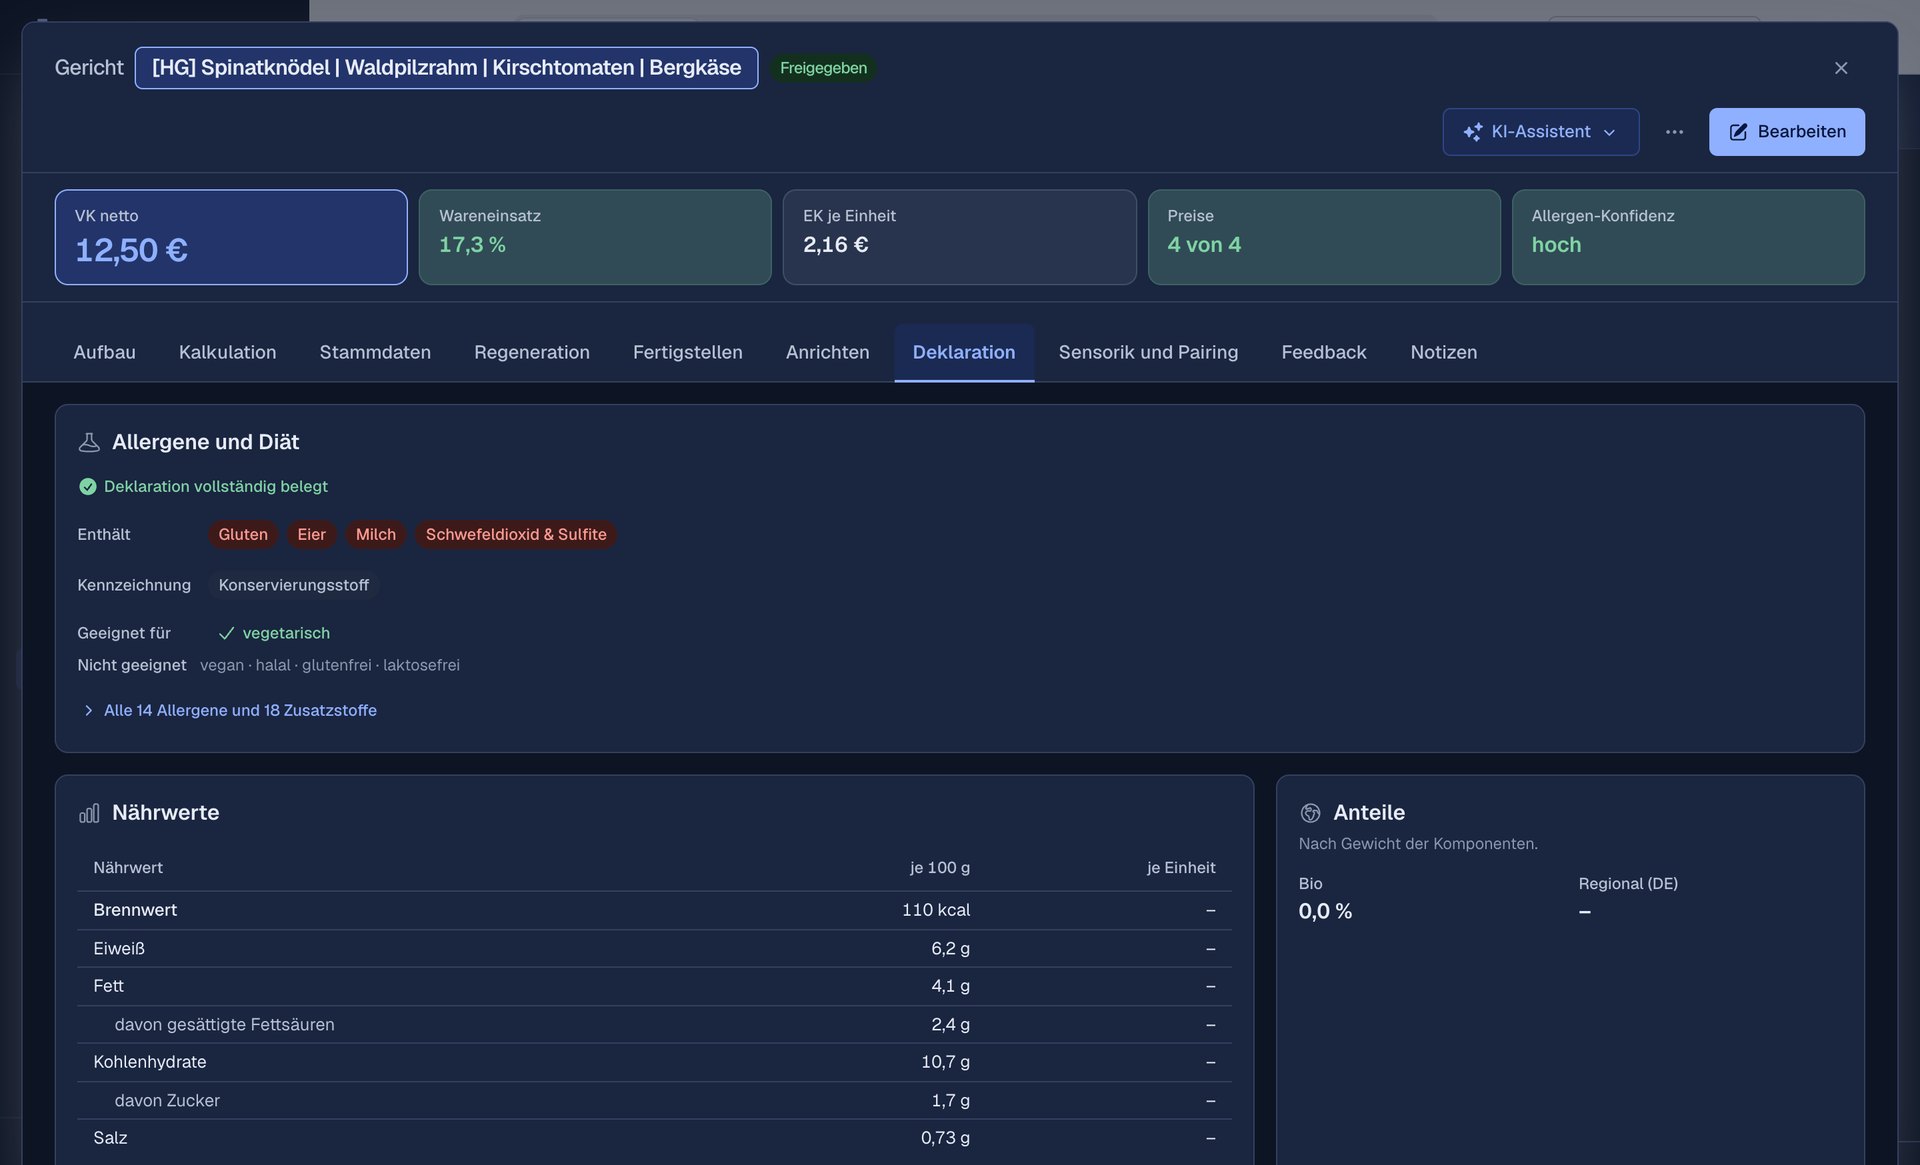This screenshot has width=1920, height=1165.
Task: Click the flask icon beside Allergene und Diät
Action: coord(89,442)
